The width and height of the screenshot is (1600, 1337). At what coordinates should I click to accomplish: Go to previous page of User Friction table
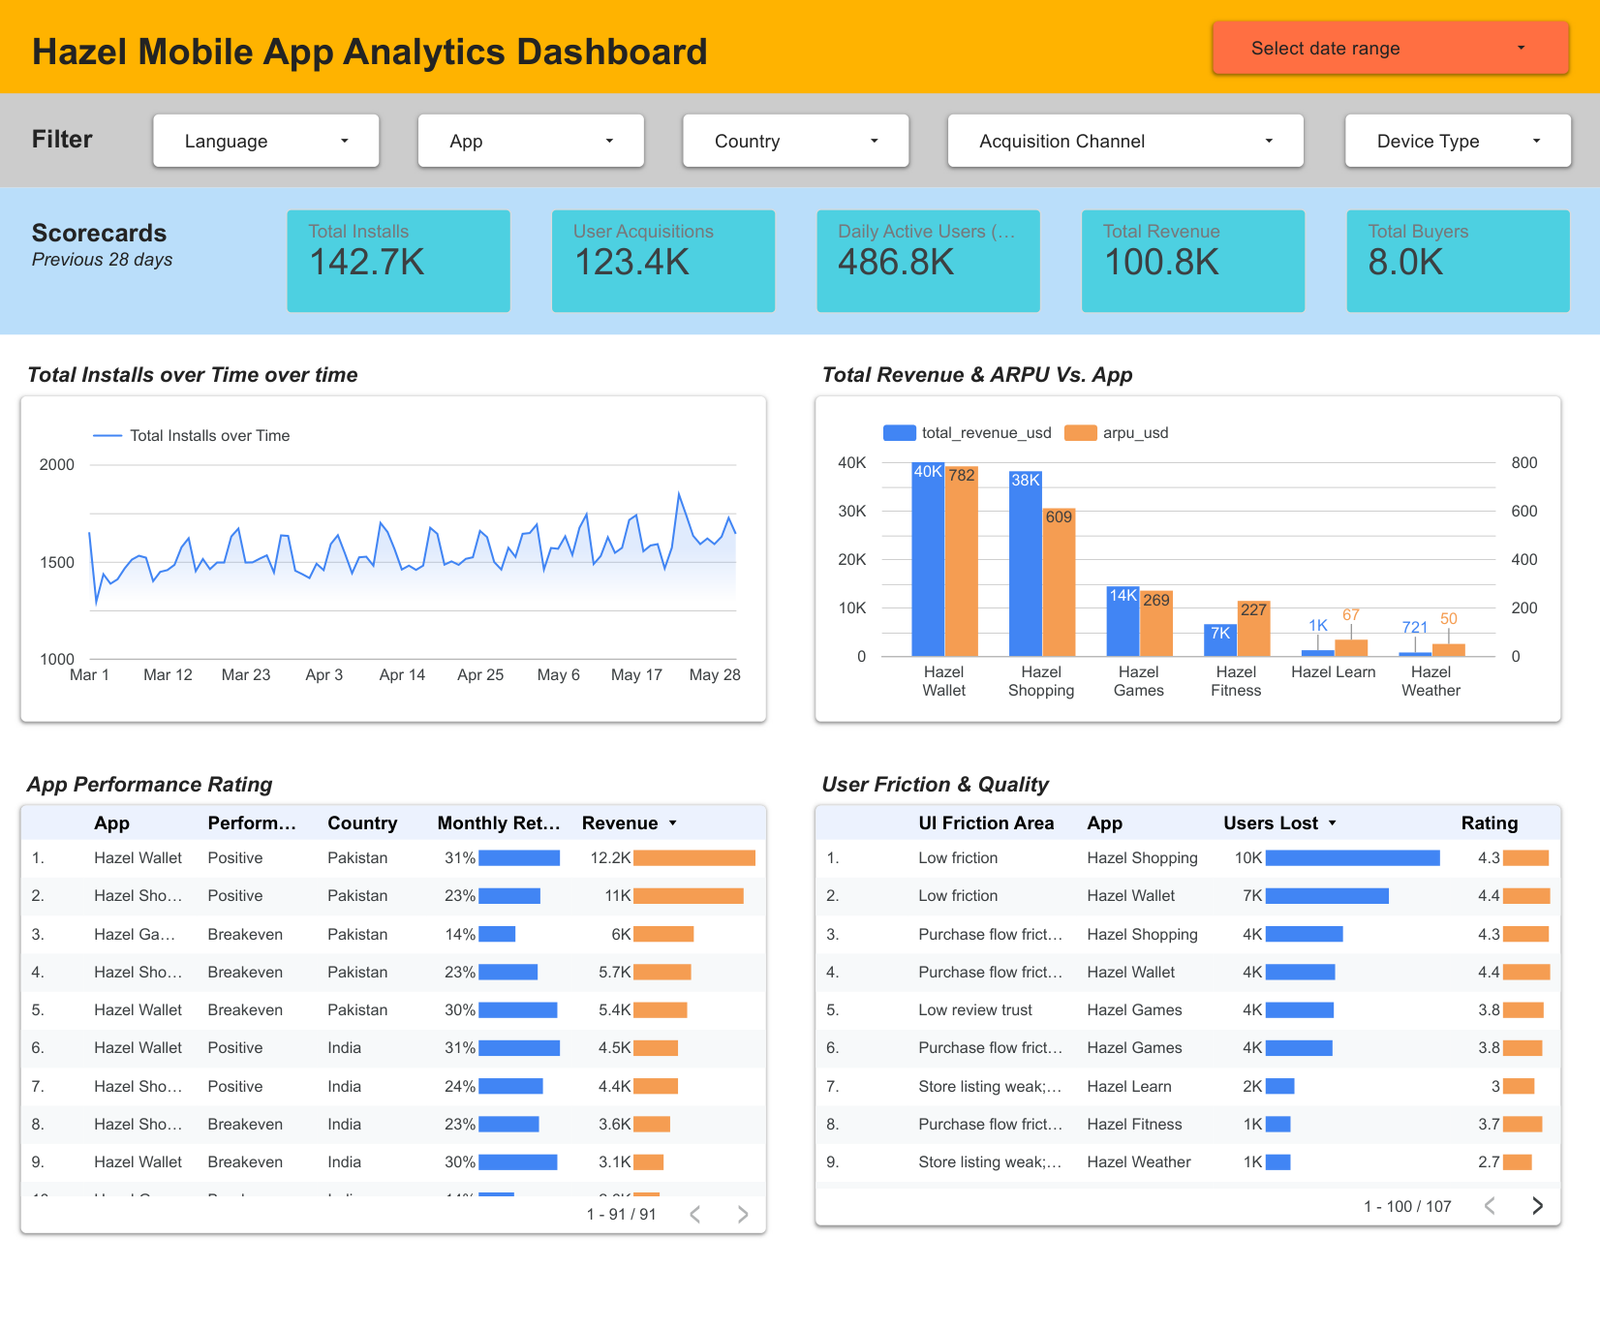(x=1490, y=1206)
